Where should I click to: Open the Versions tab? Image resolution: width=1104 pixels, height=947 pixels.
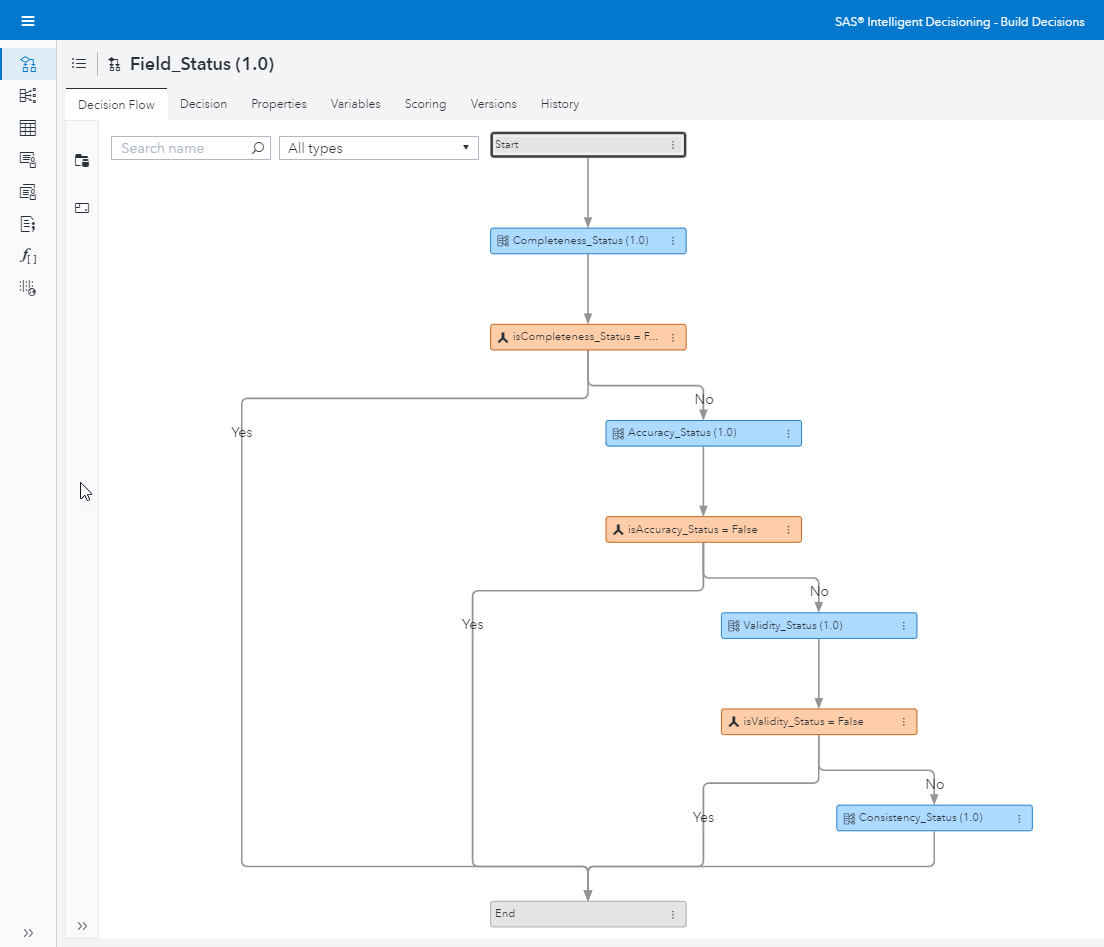coord(493,104)
